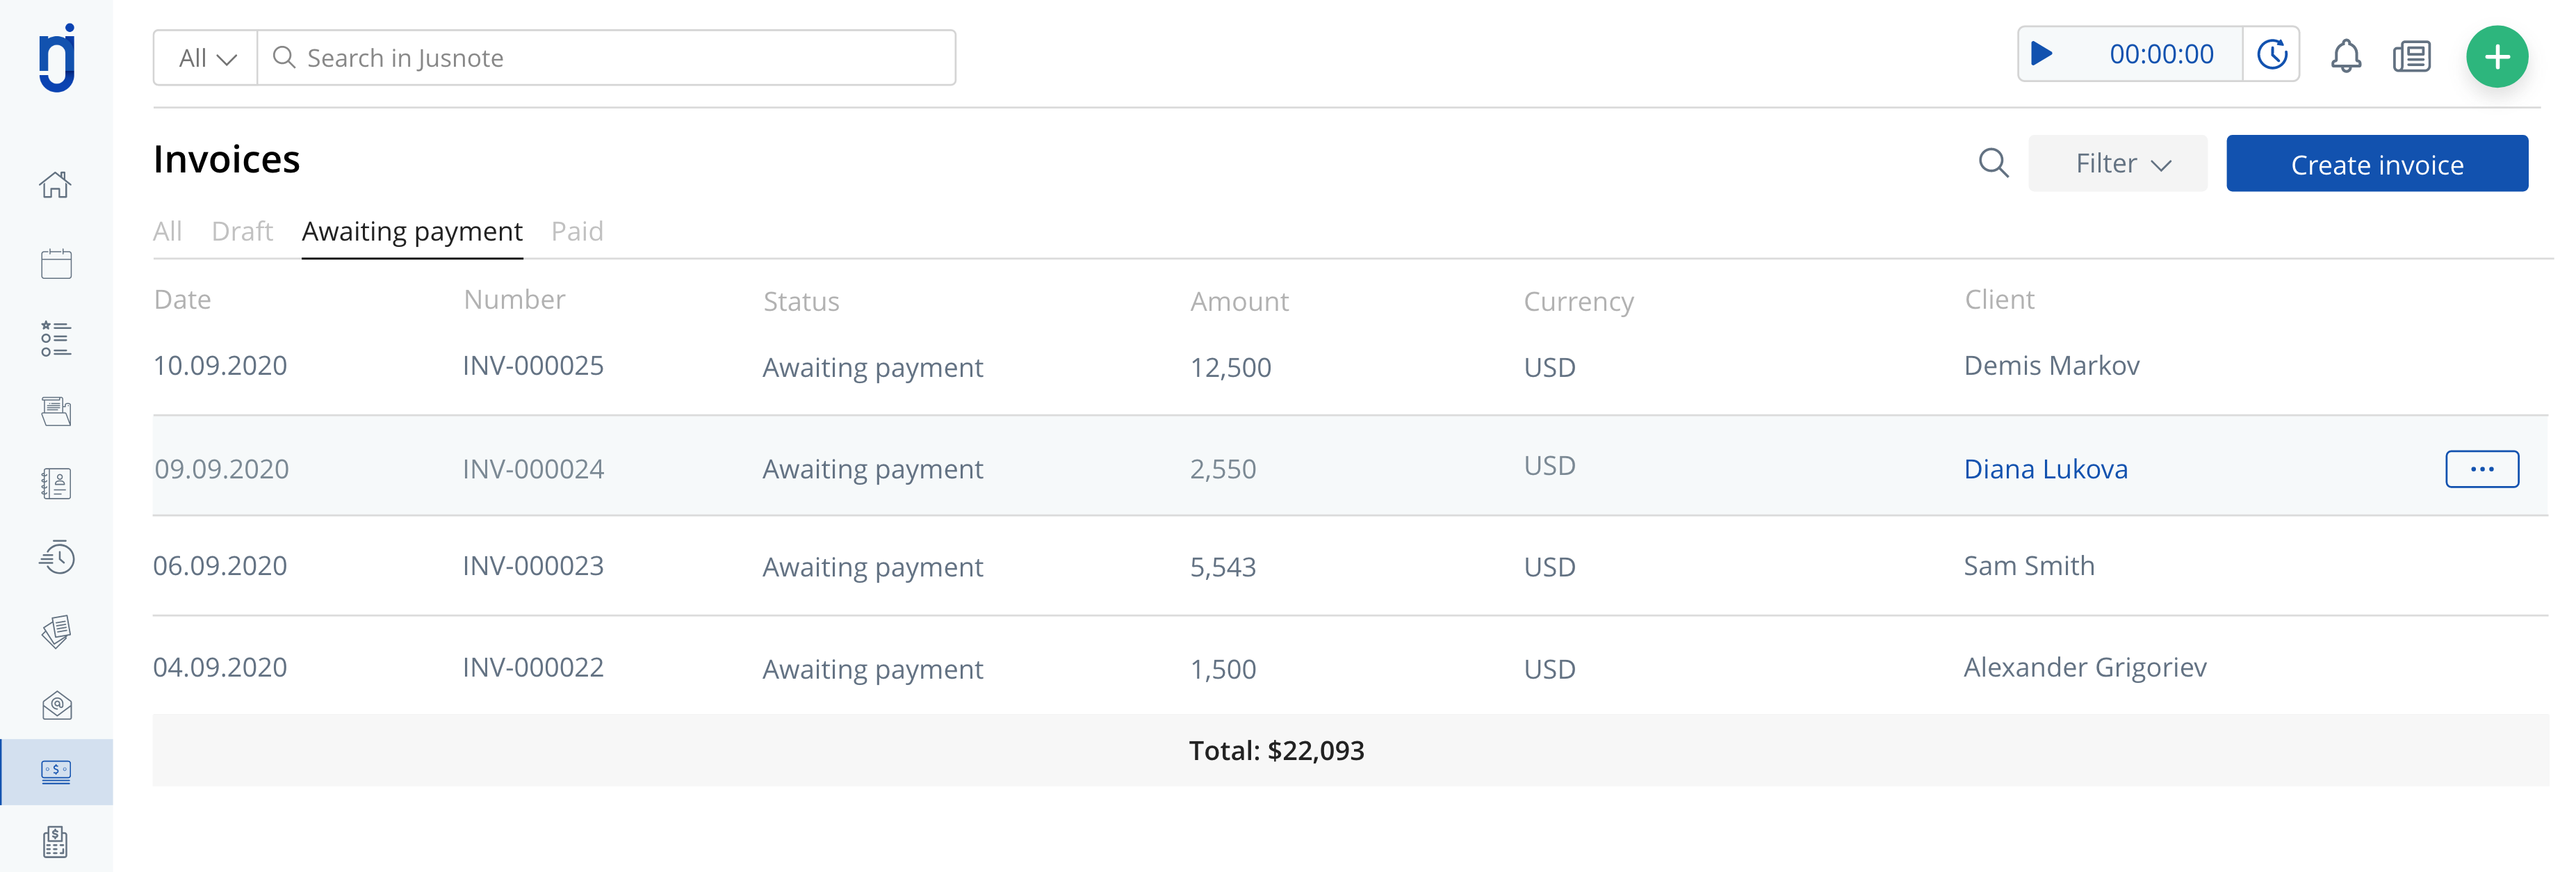The height and width of the screenshot is (872, 2576).
Task: Click Awaiting payment status of INV-000025
Action: point(872,368)
